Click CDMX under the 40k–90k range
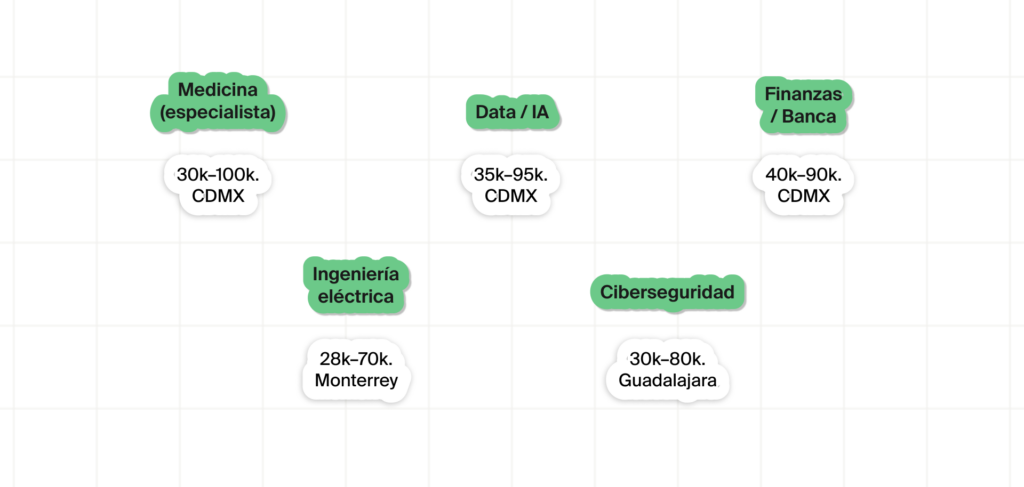This screenshot has height=487, width=1024. click(x=803, y=196)
